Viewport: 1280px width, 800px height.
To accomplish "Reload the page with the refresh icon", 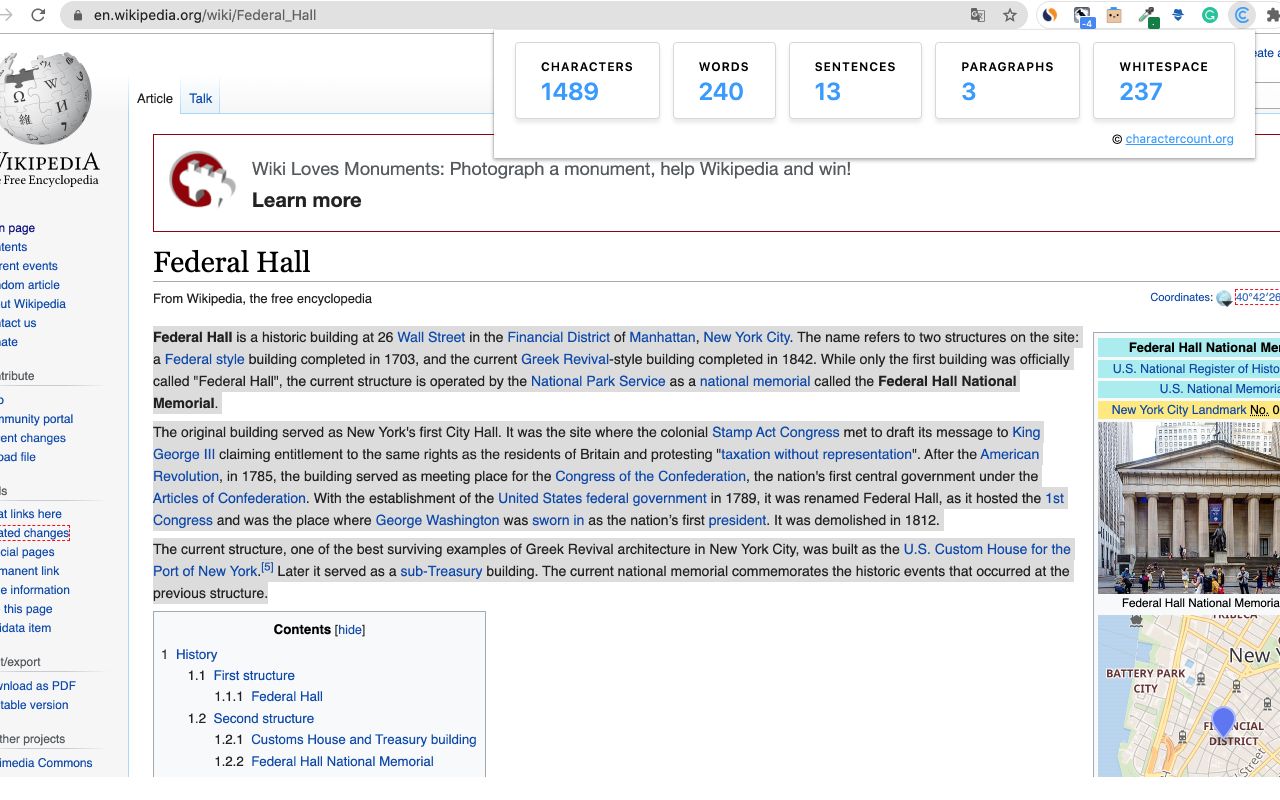I will [x=38, y=15].
